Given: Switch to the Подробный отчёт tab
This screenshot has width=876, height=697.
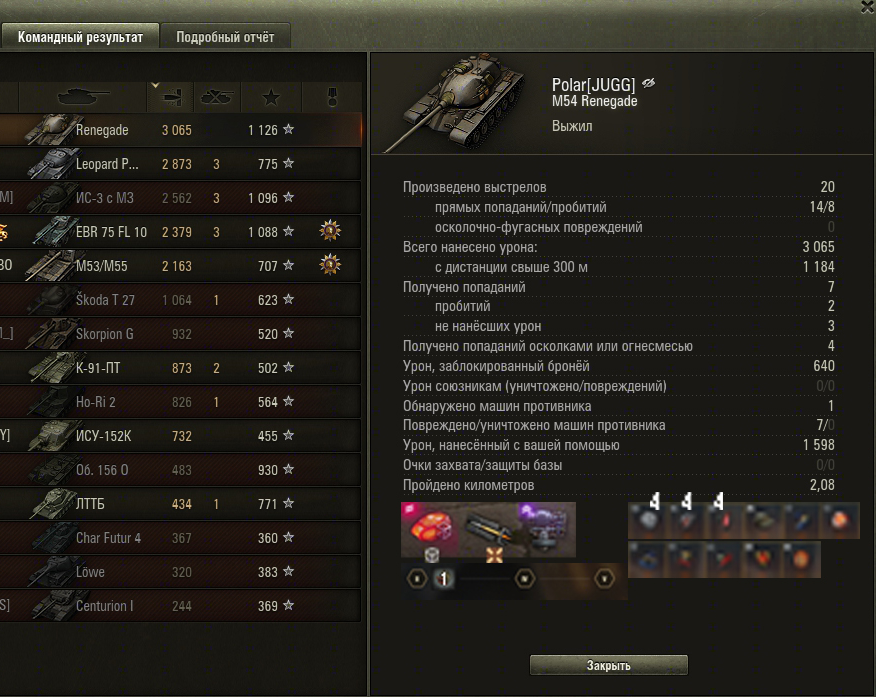Looking at the screenshot, I should click(x=225, y=37).
